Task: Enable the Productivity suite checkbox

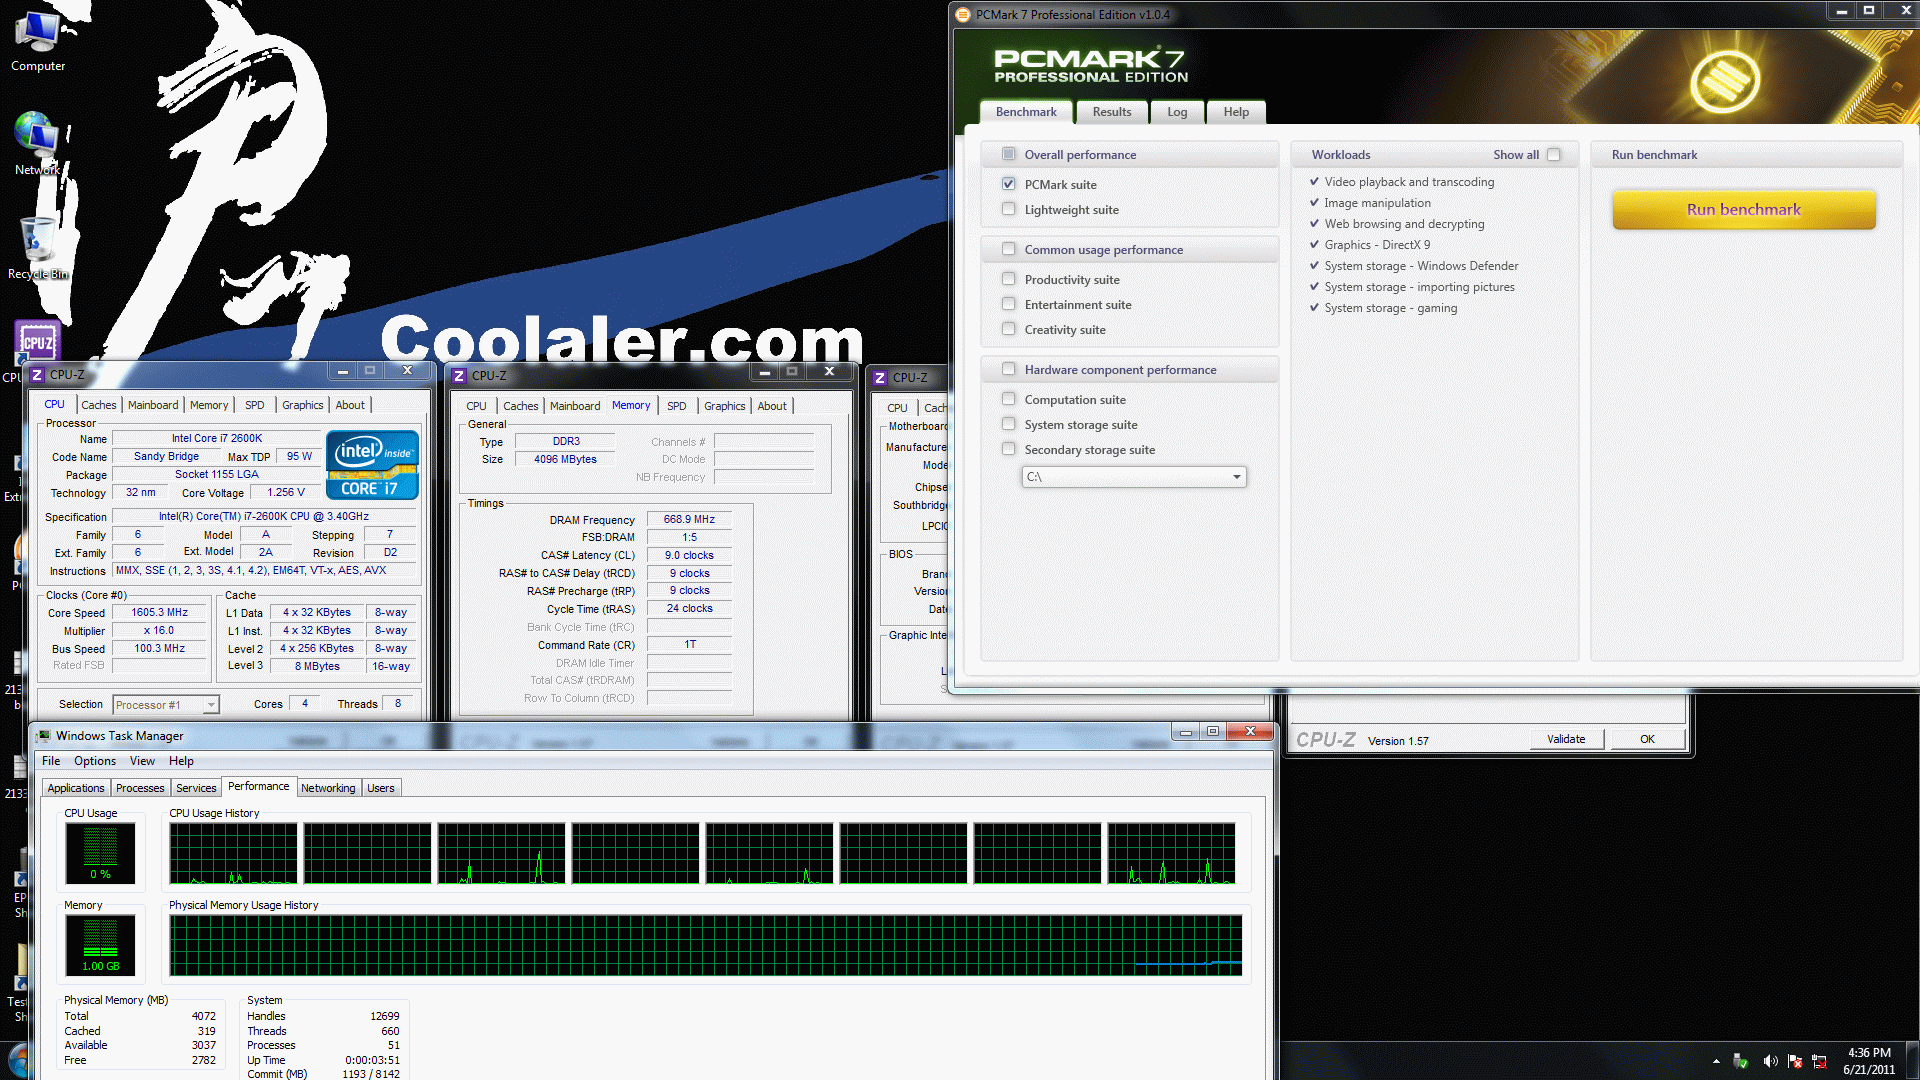Action: point(1008,279)
